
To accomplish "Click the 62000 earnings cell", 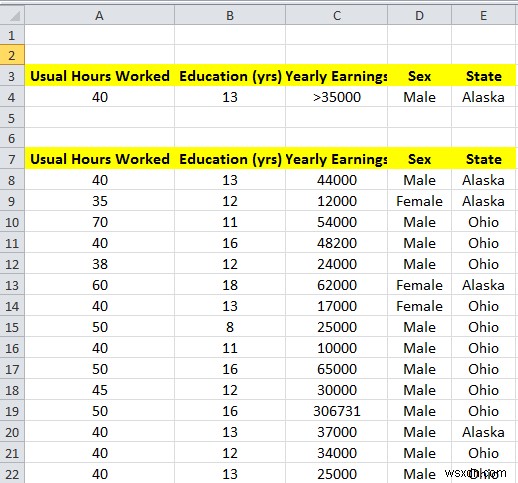I will tap(337, 285).
